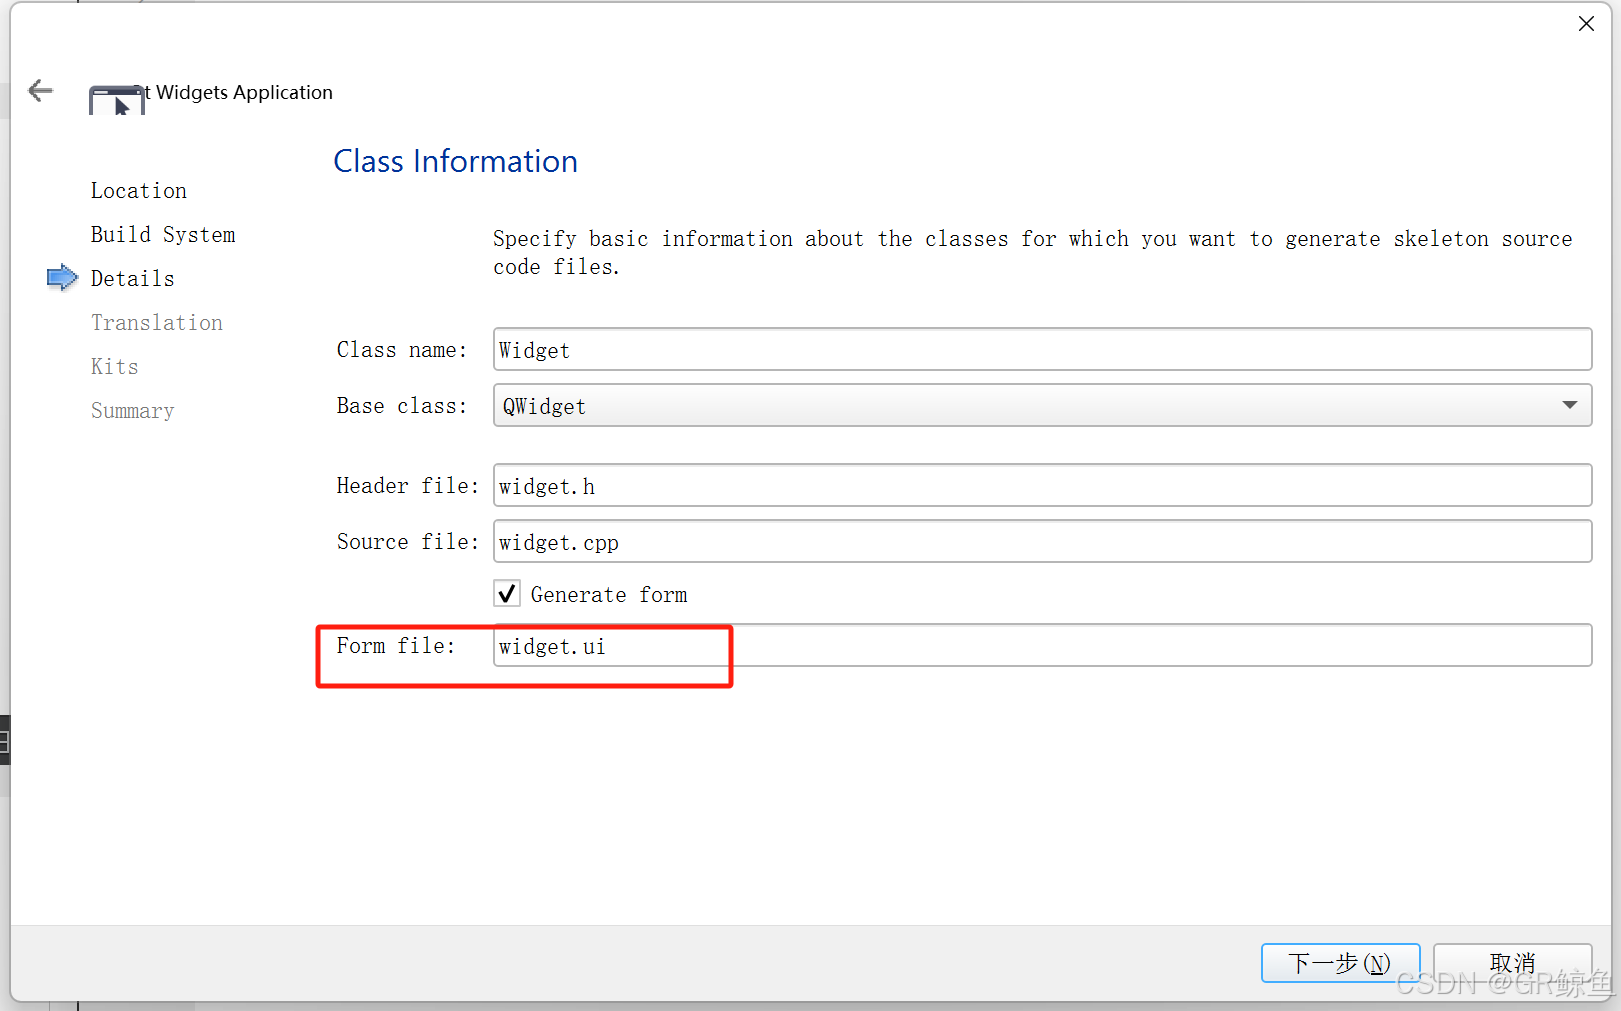Go back using the left arrow icon
This screenshot has width=1621, height=1011.
coord(40,91)
